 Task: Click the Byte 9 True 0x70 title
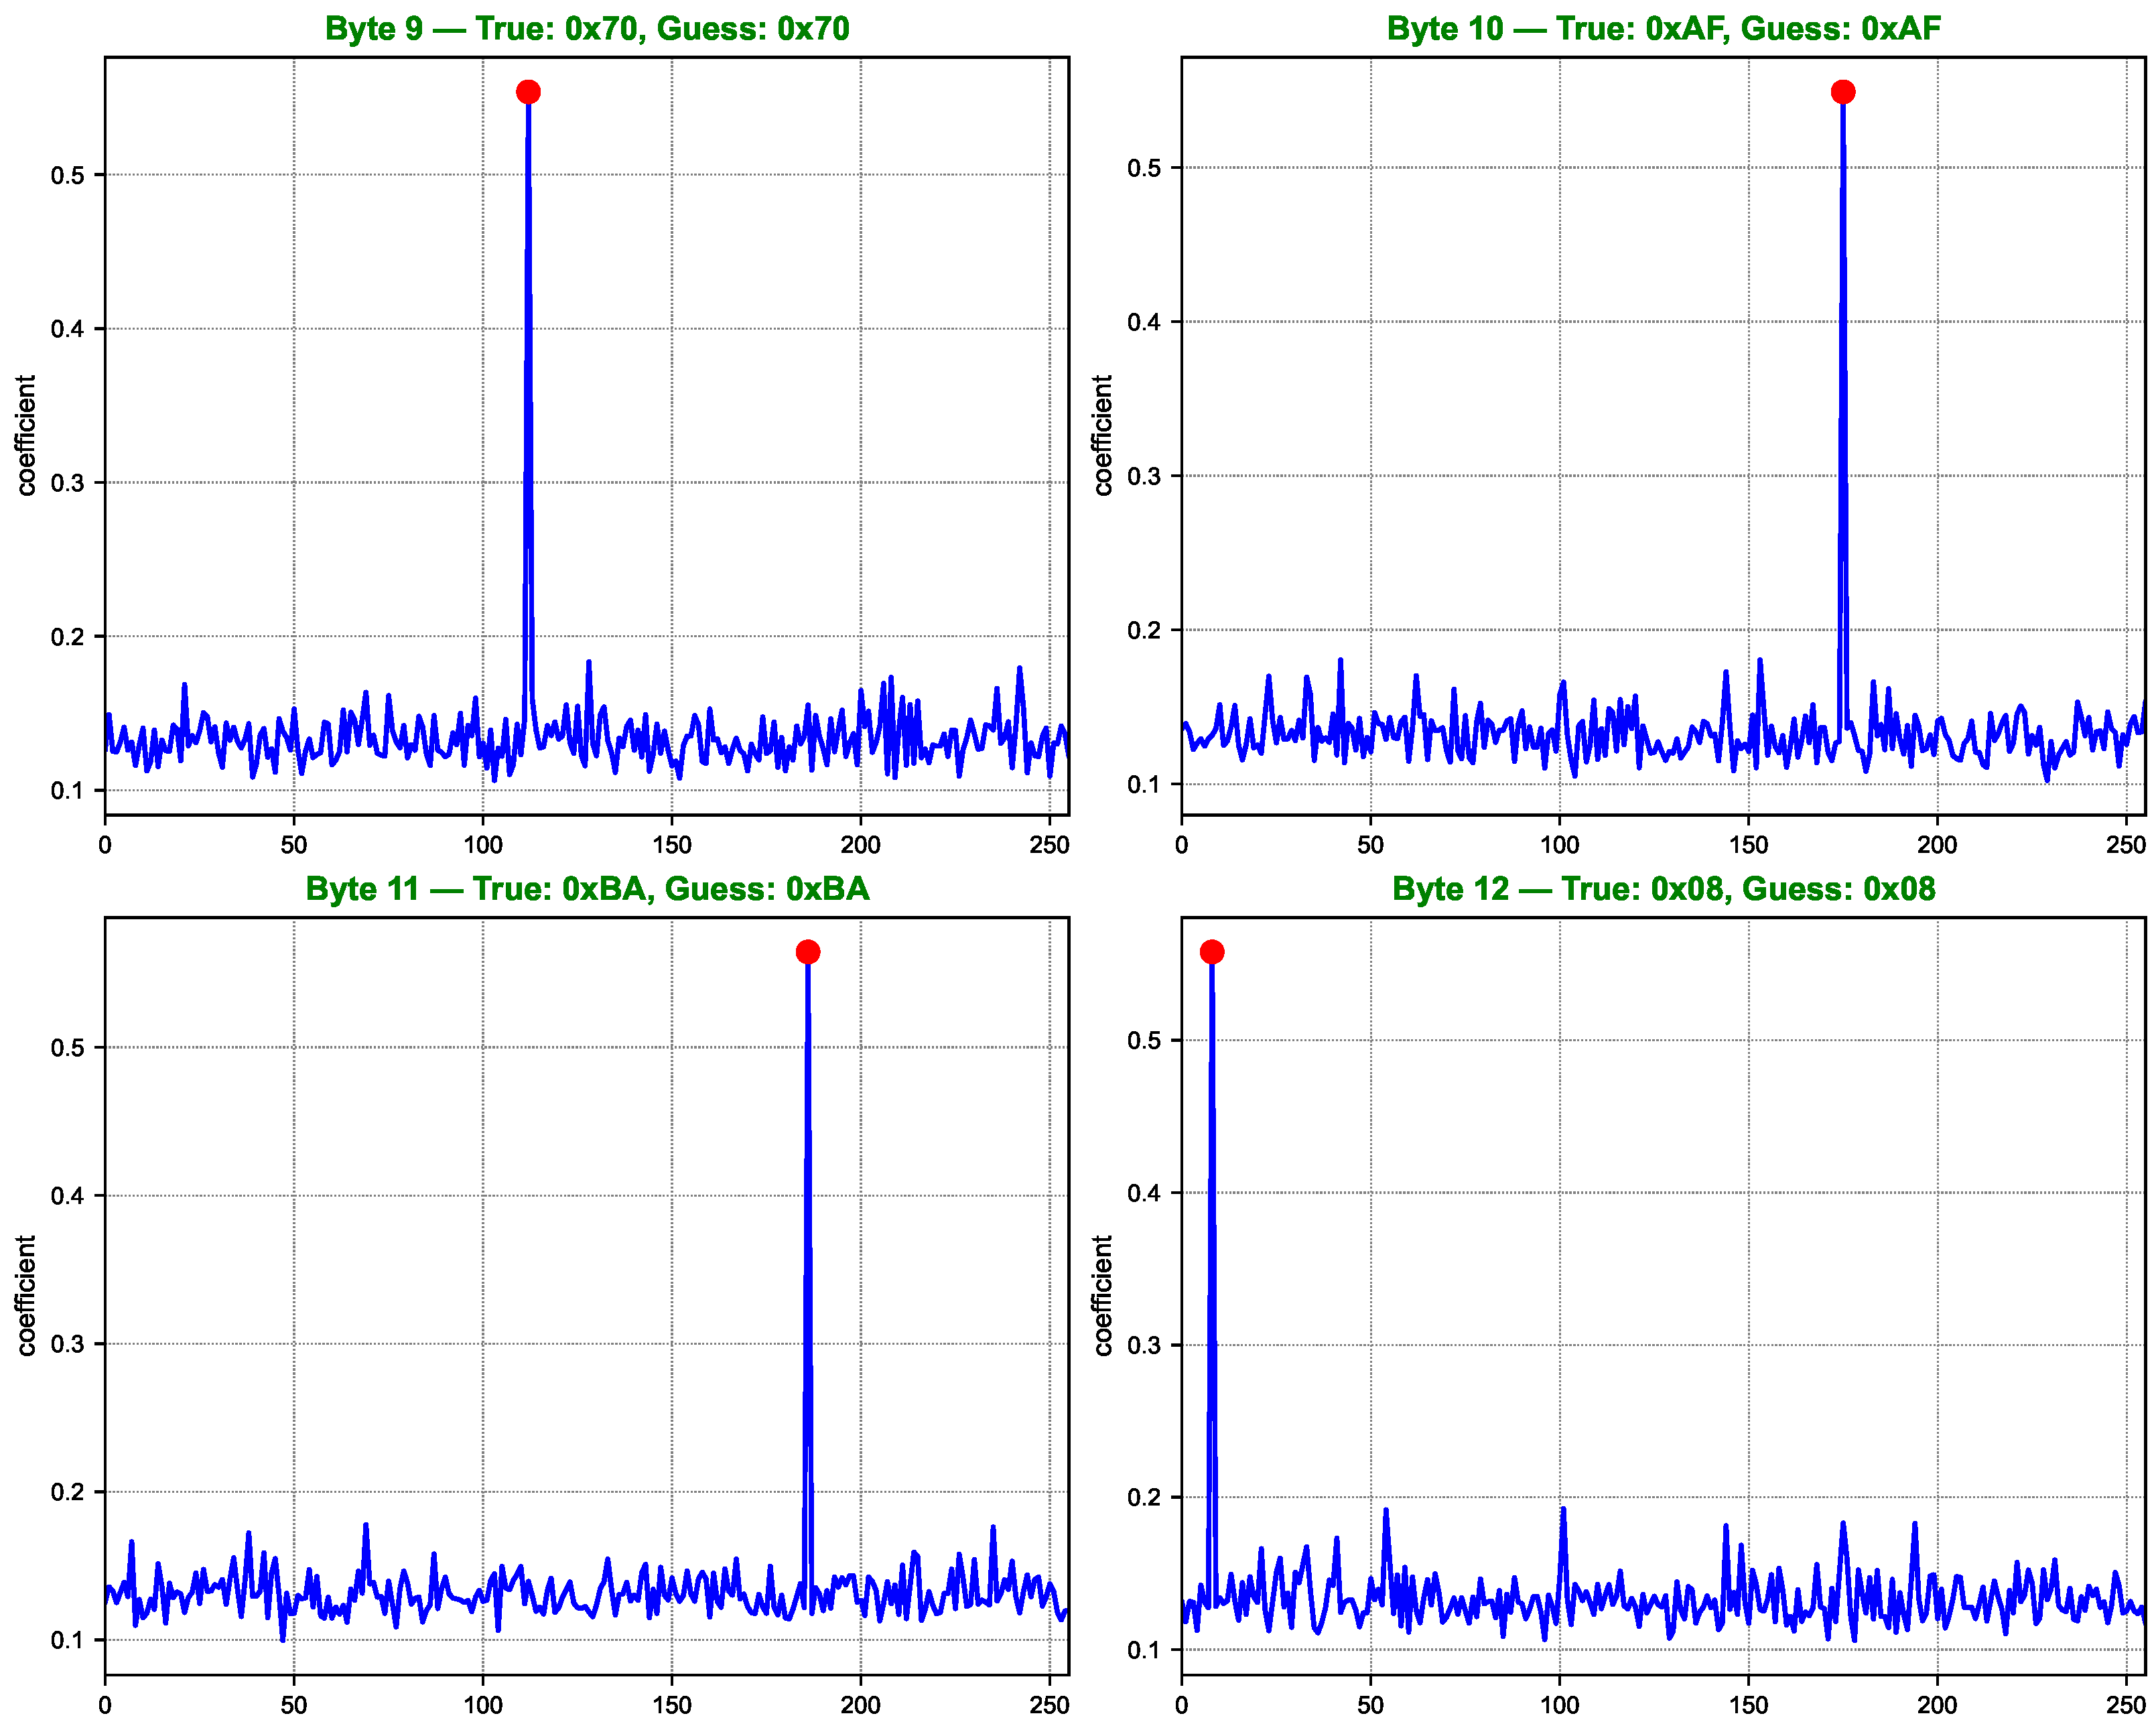[587, 28]
